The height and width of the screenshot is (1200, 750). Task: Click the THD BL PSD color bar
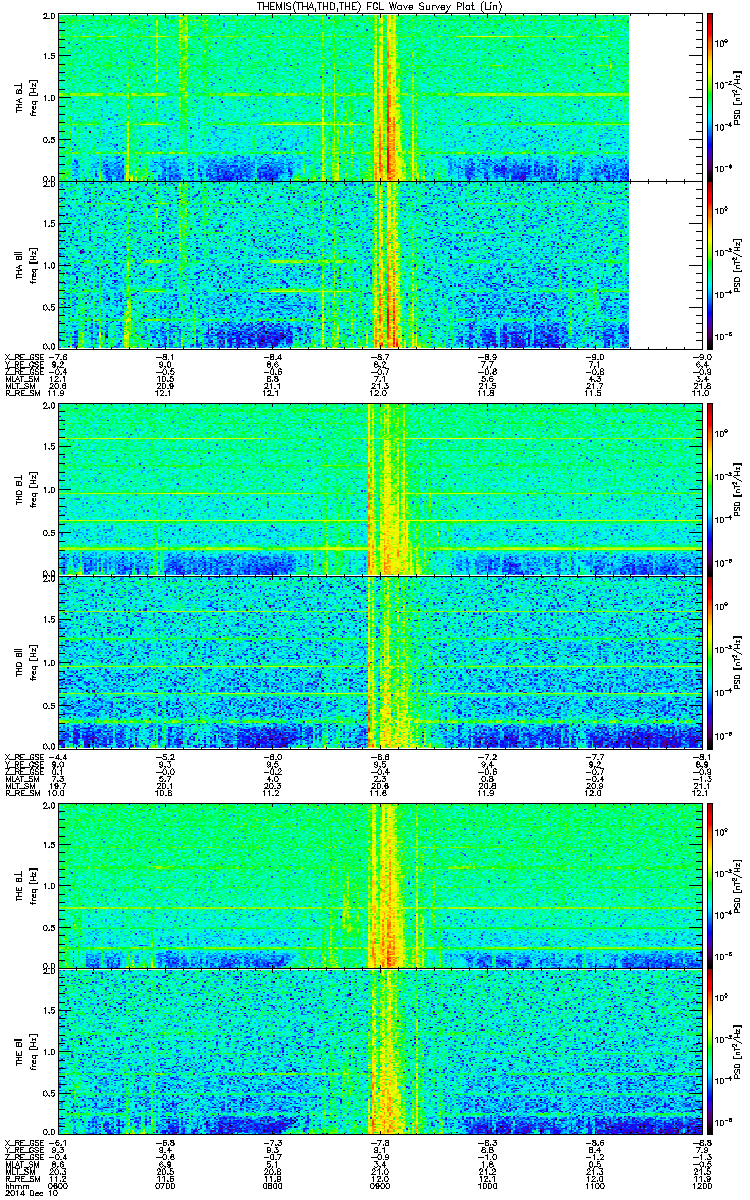(x=711, y=491)
